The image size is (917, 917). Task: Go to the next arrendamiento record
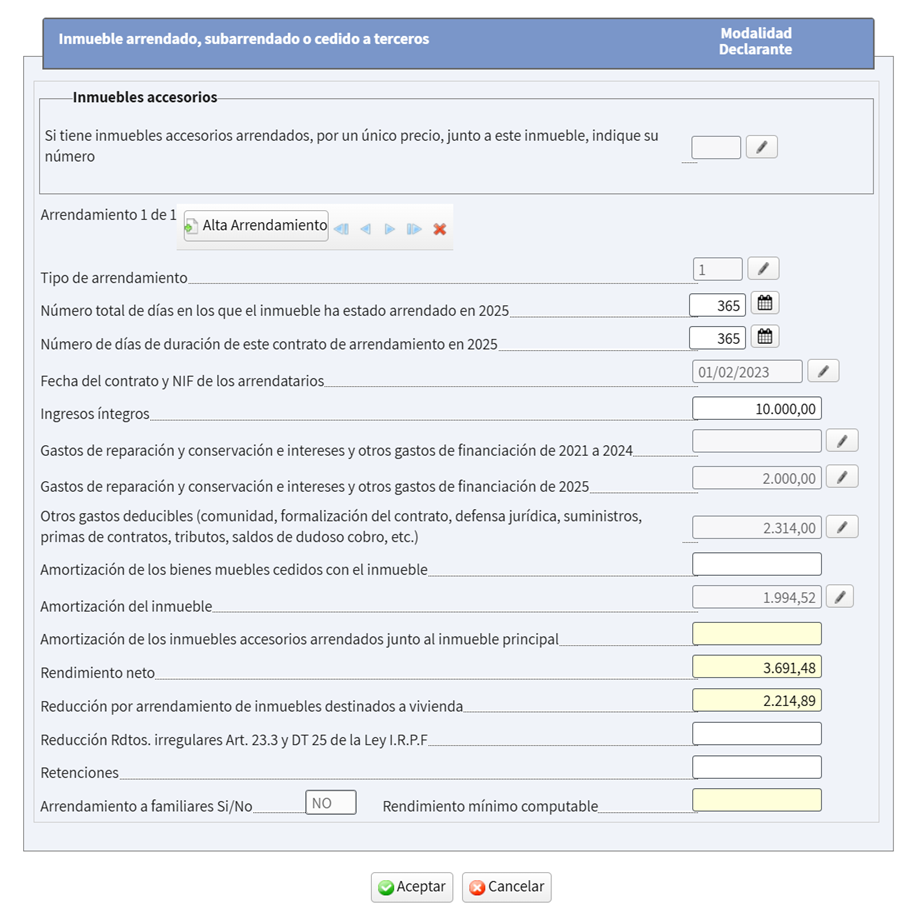[389, 229]
